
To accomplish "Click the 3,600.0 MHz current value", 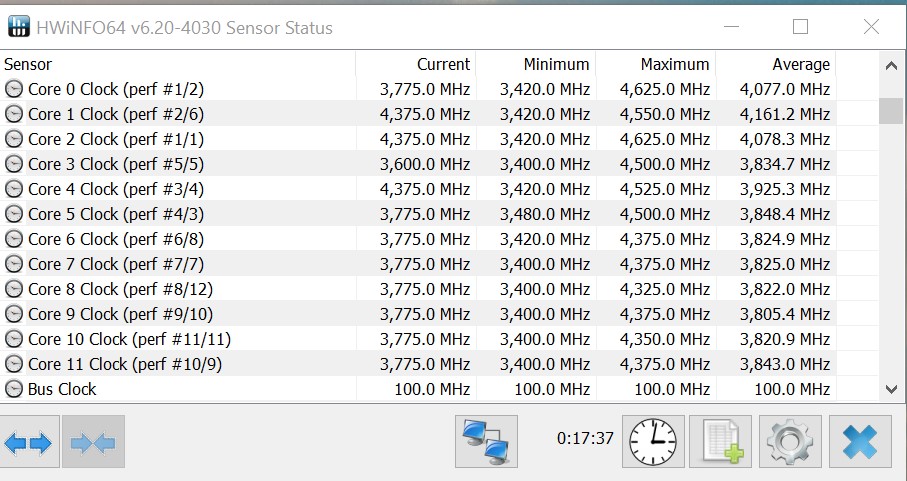I will (x=425, y=164).
